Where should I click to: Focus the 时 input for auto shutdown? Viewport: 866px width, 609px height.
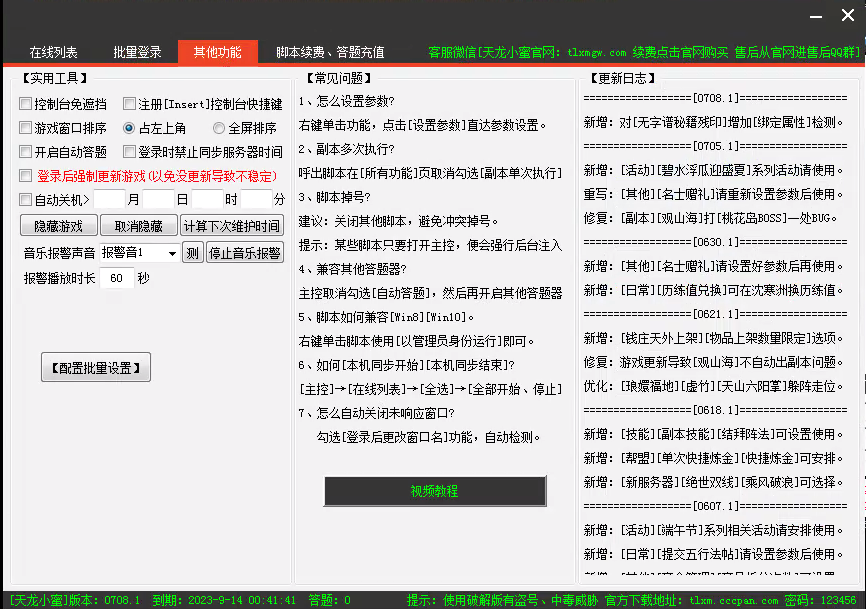coord(207,199)
